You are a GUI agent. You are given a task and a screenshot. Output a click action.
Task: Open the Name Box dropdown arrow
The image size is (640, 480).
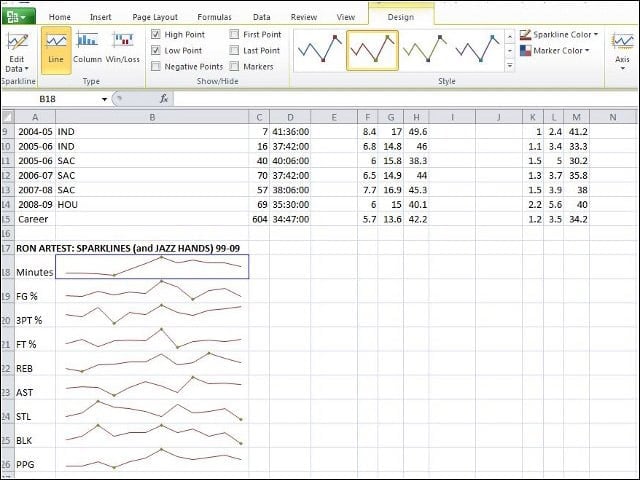[104, 99]
